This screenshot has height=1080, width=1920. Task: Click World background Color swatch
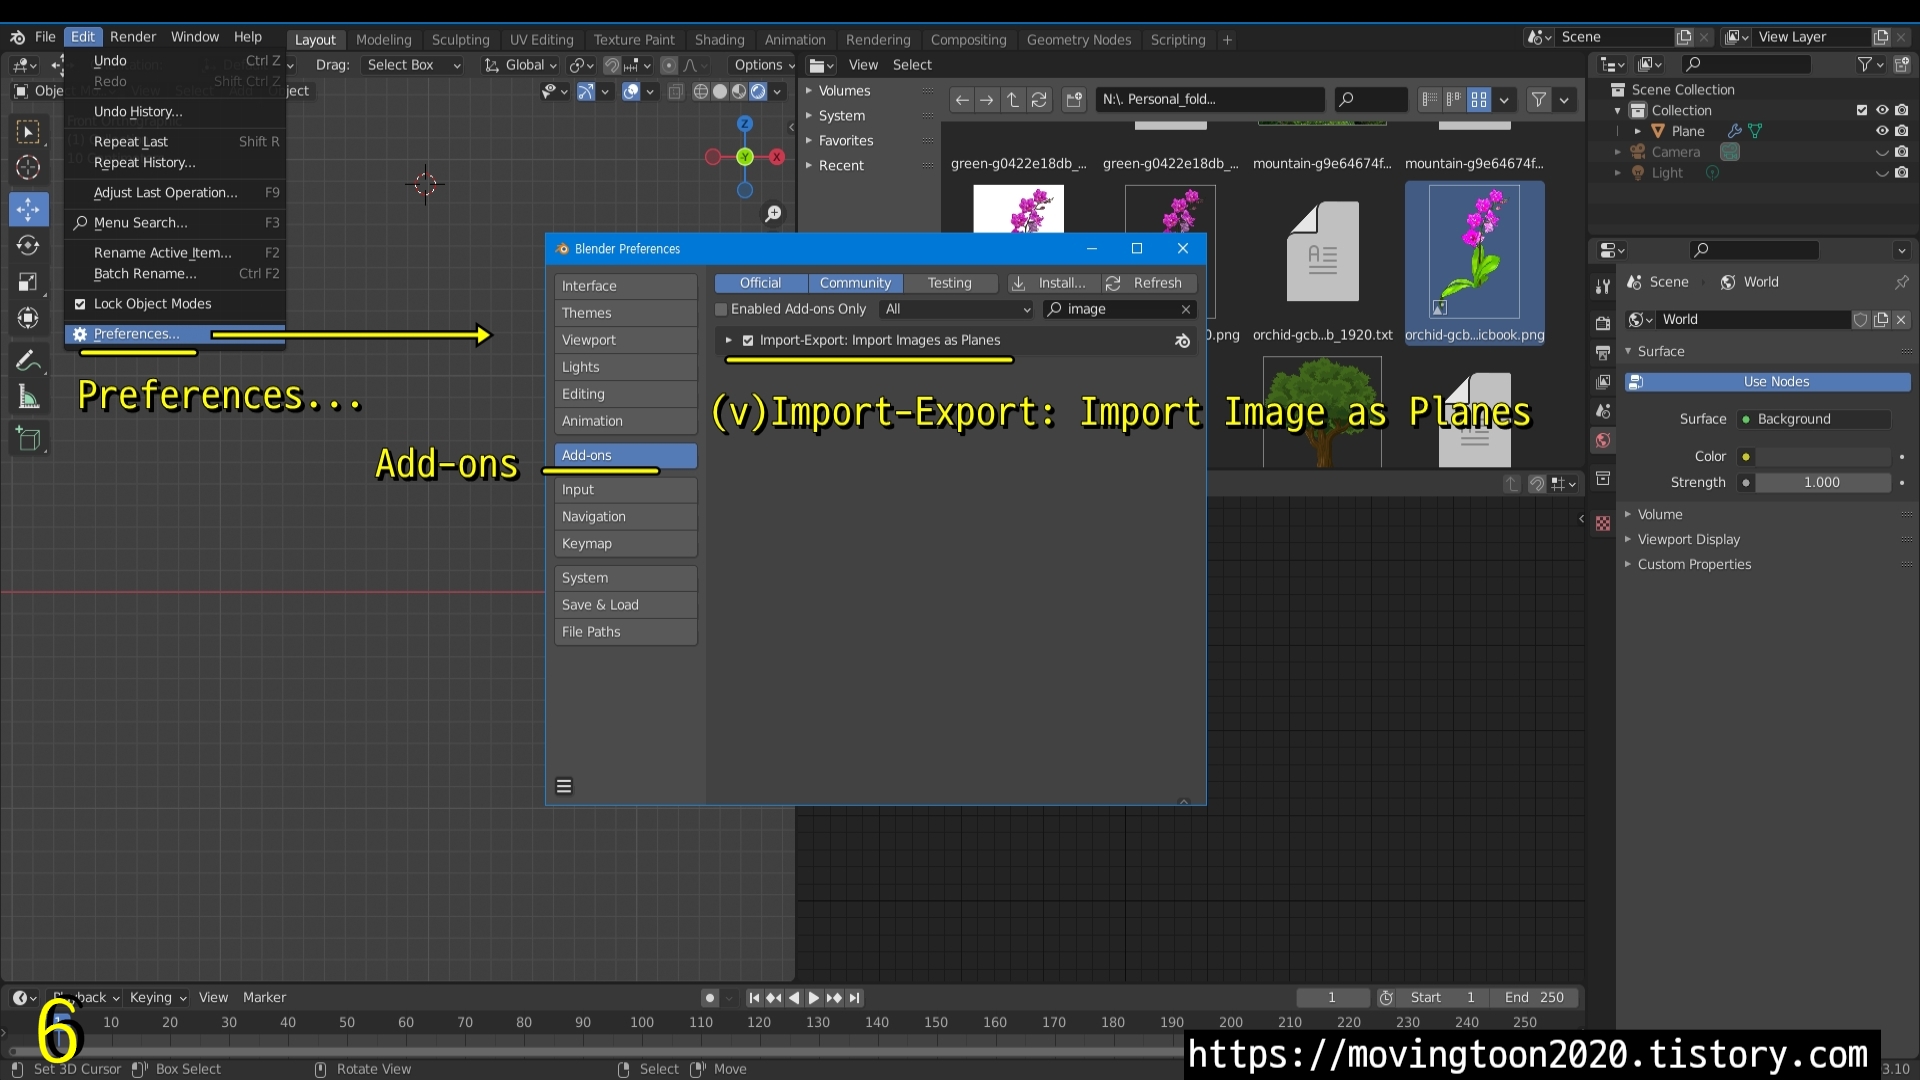pyautogui.click(x=1823, y=457)
